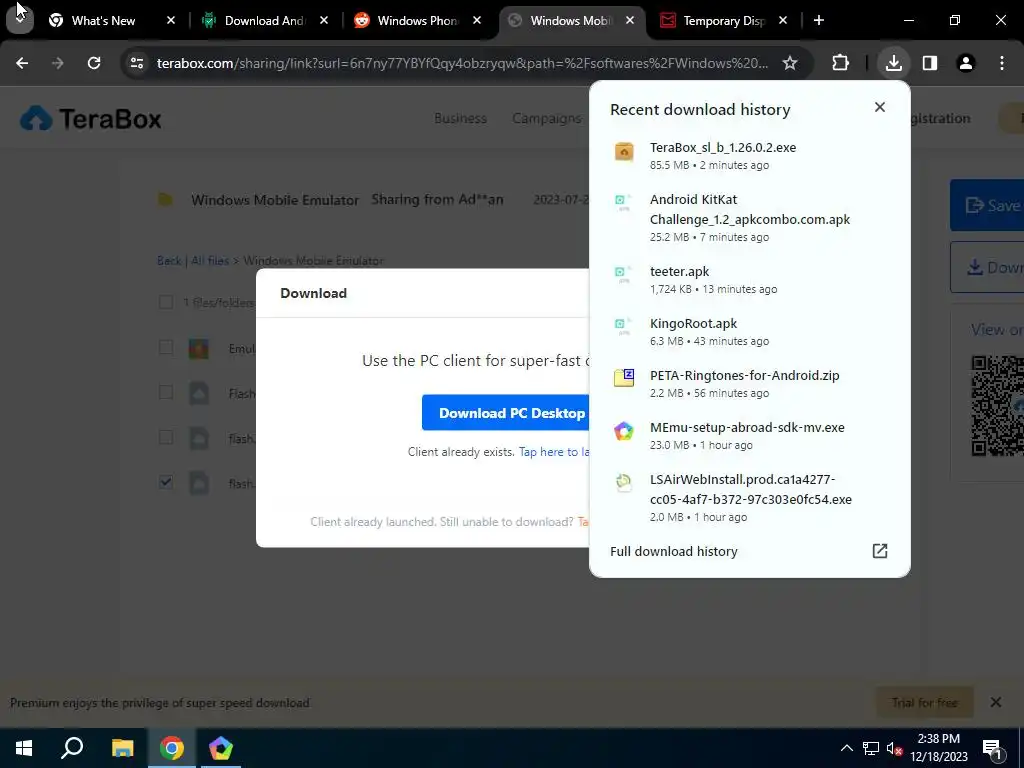
Task: Click the TeraBox logo
Action: pyautogui.click(x=91, y=118)
